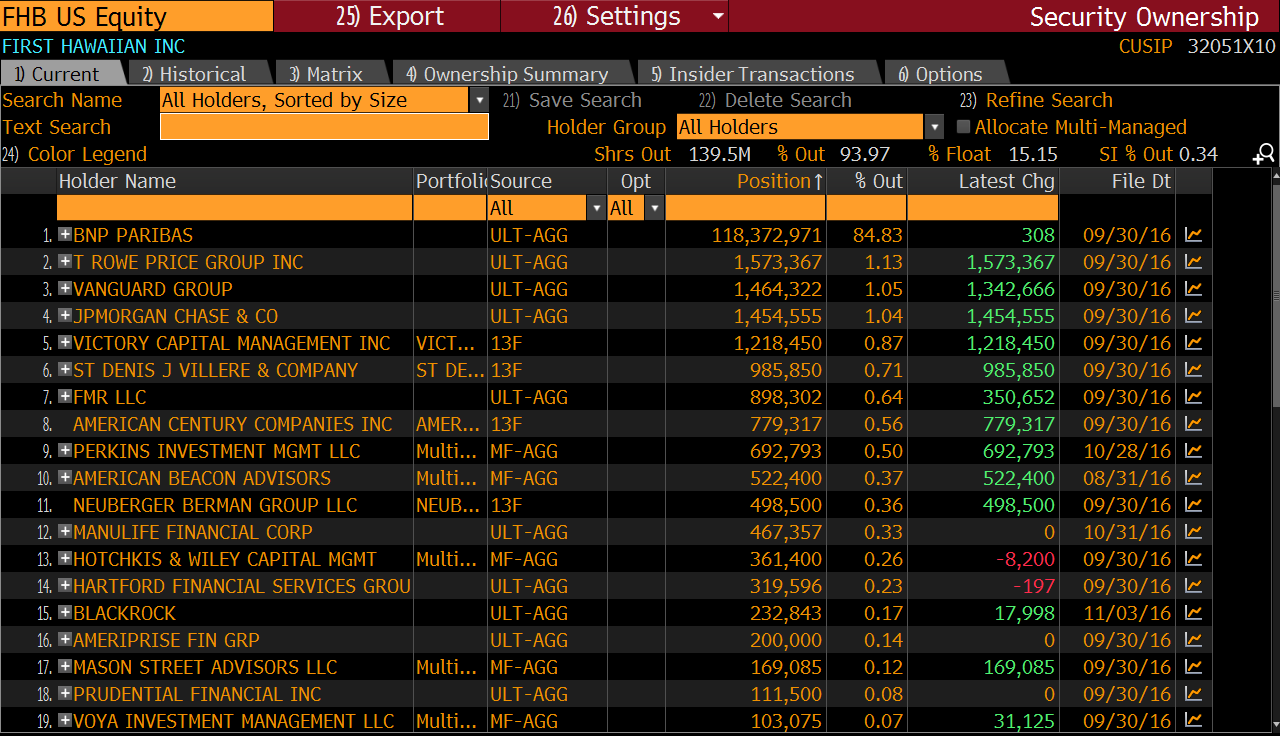This screenshot has height=736, width=1280.
Task: Click into the Text Search field
Action: [324, 127]
